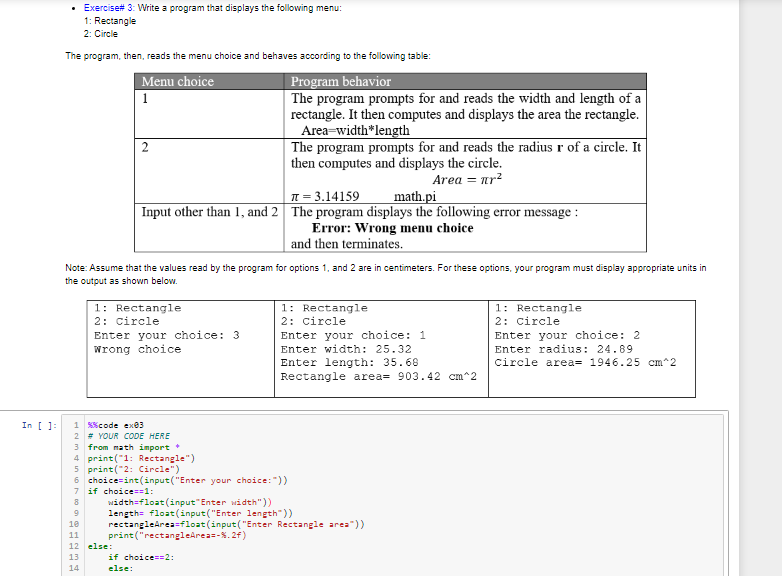Click the 'In [ ]:' cell prompt
The image size is (782, 576).
click(x=39, y=425)
